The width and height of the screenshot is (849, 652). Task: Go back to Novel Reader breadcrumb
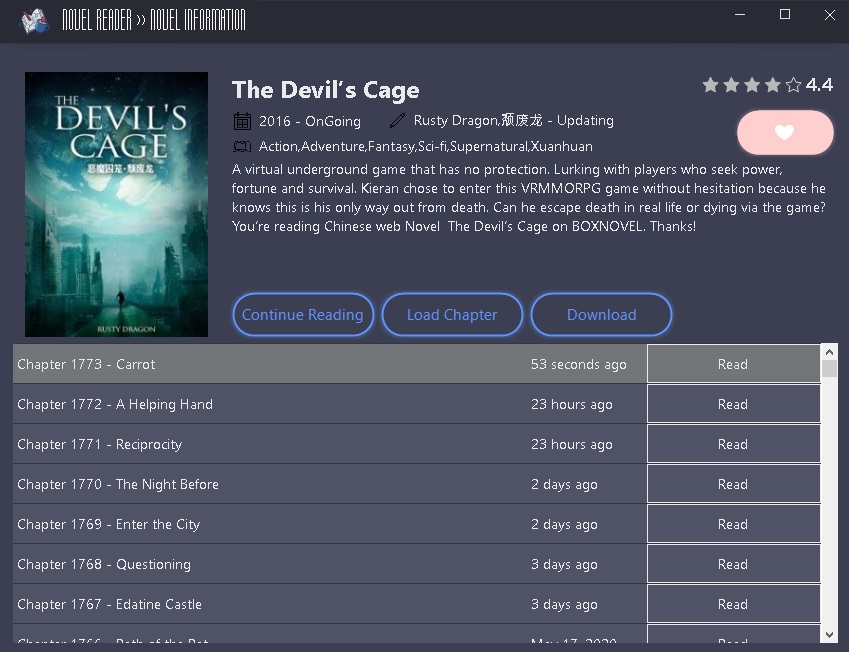point(96,20)
